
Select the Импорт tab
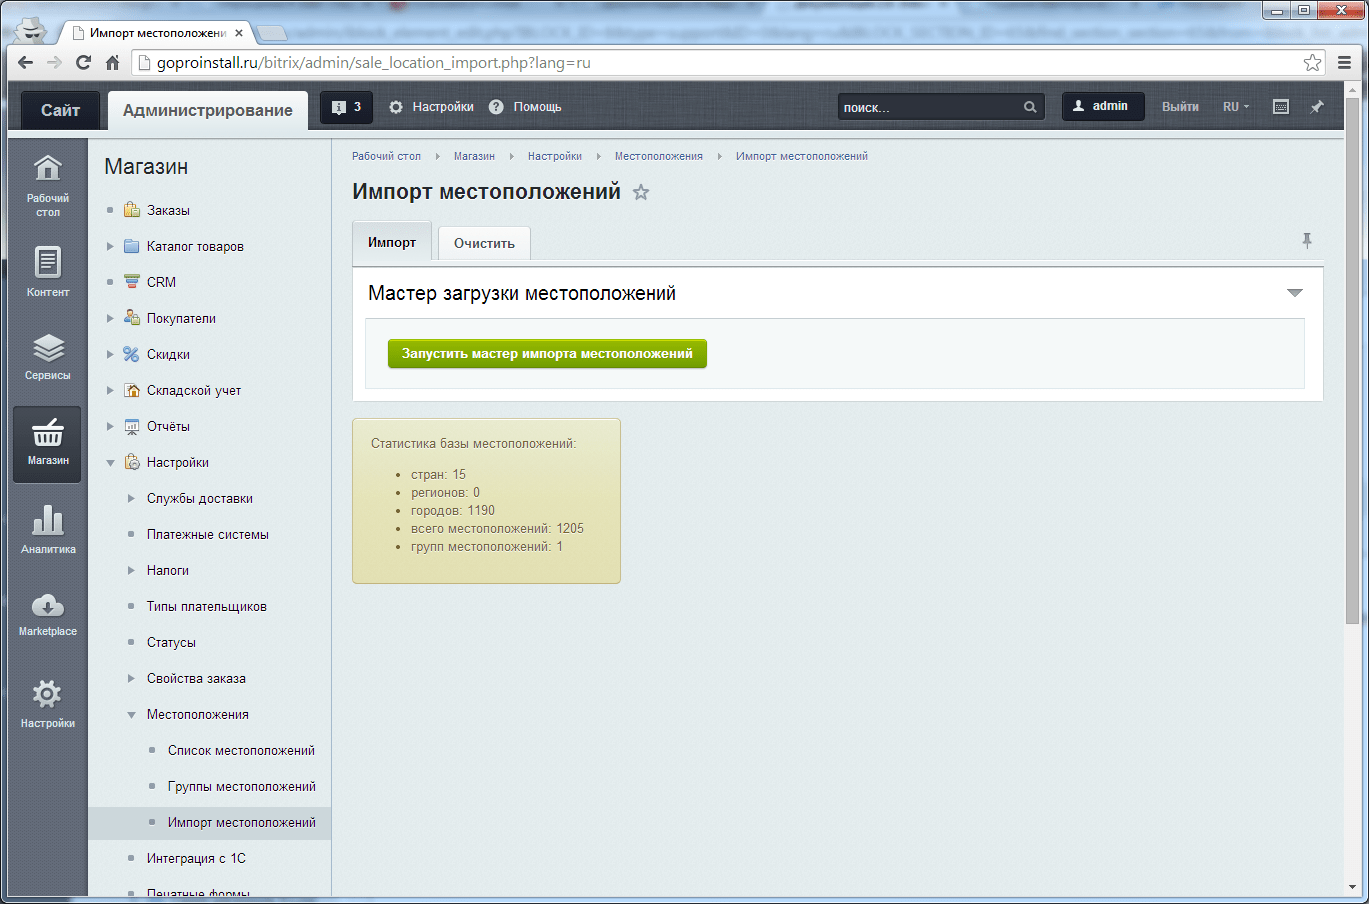click(x=392, y=242)
